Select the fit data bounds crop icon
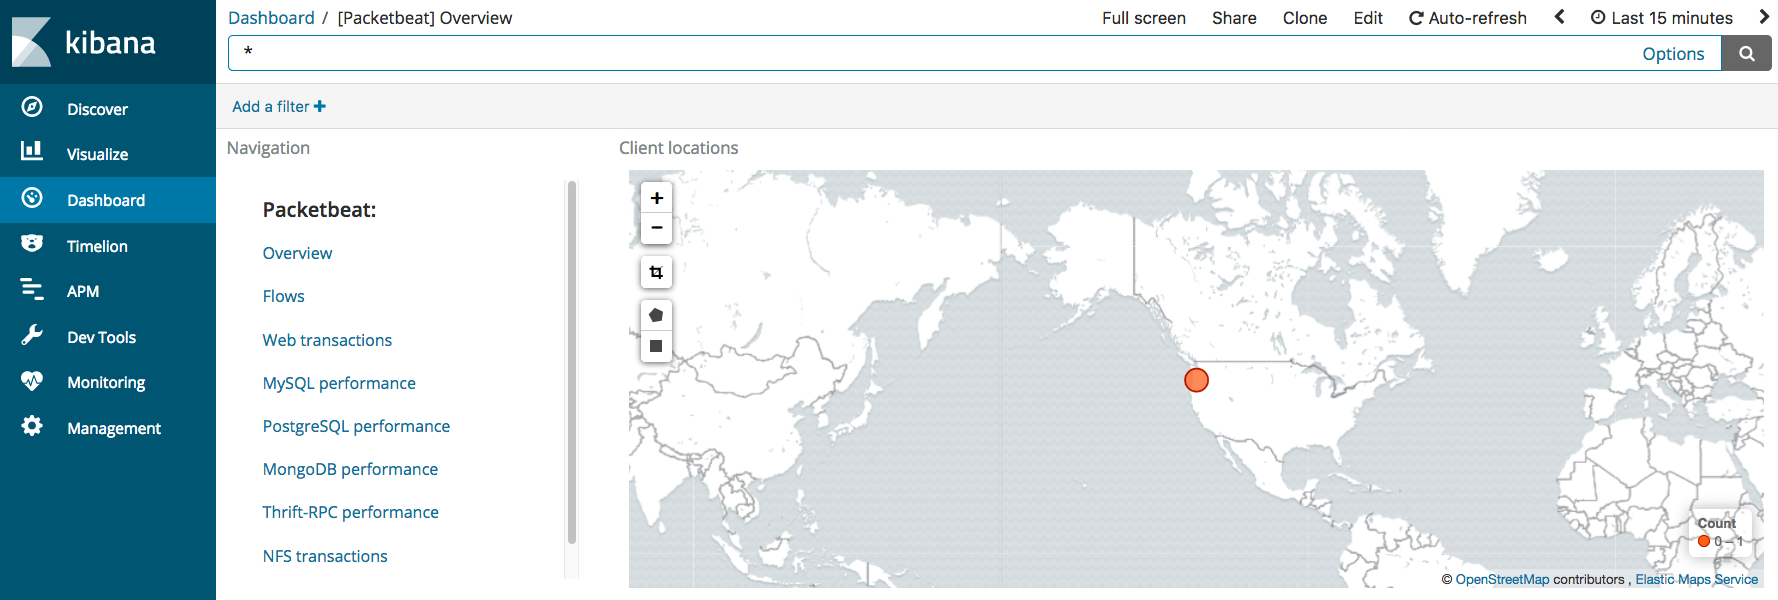The image size is (1778, 600). click(x=656, y=272)
